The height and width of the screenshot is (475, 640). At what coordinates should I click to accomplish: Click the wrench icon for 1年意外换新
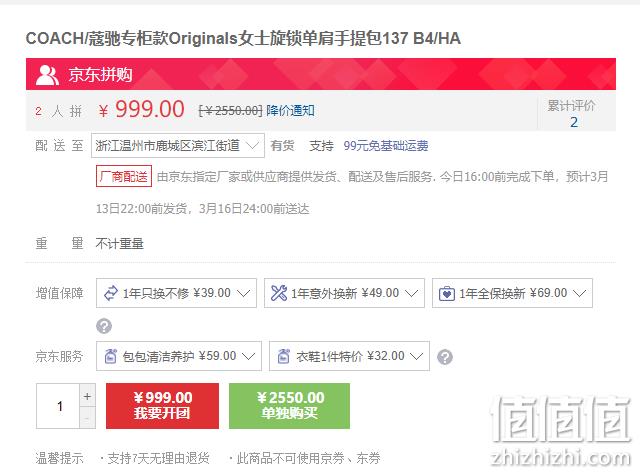[279, 293]
